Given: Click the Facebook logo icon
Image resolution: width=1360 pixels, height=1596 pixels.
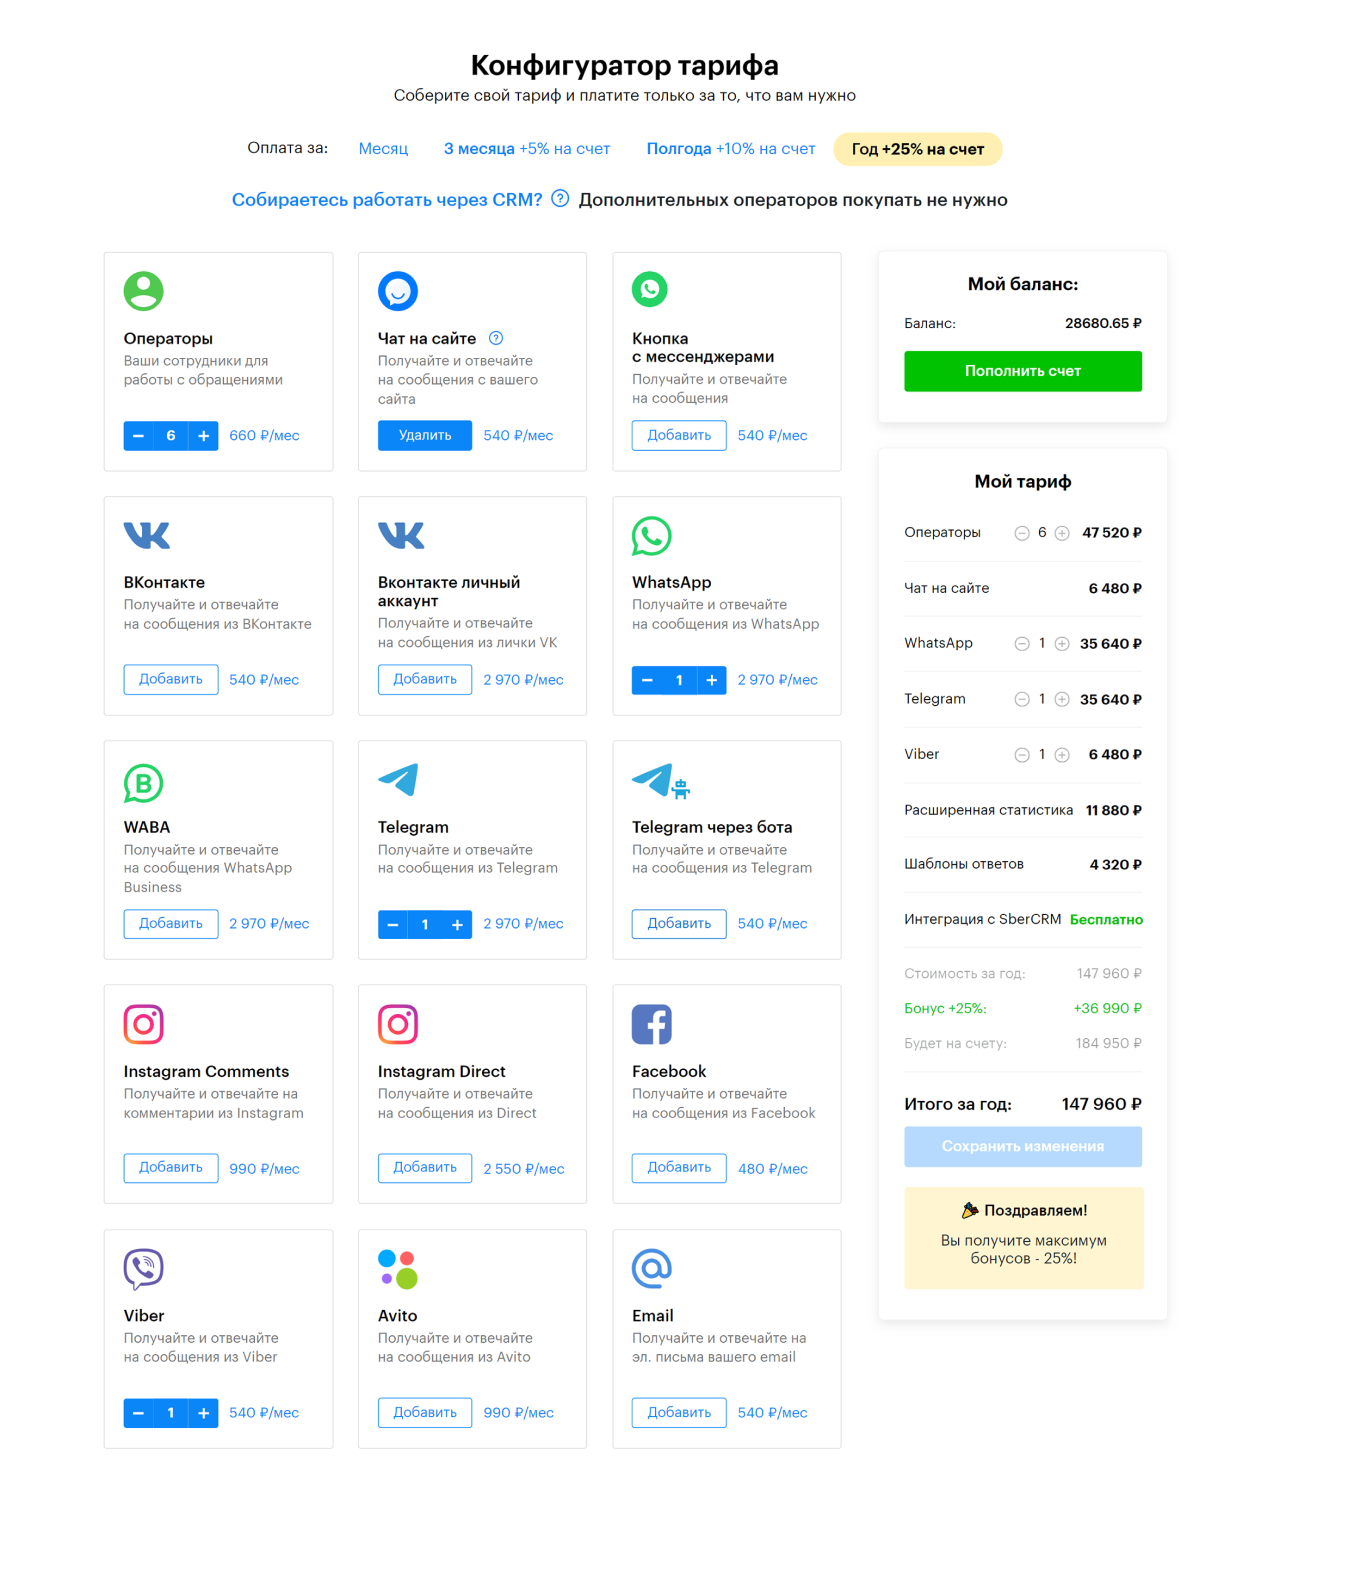Looking at the screenshot, I should 651,1024.
